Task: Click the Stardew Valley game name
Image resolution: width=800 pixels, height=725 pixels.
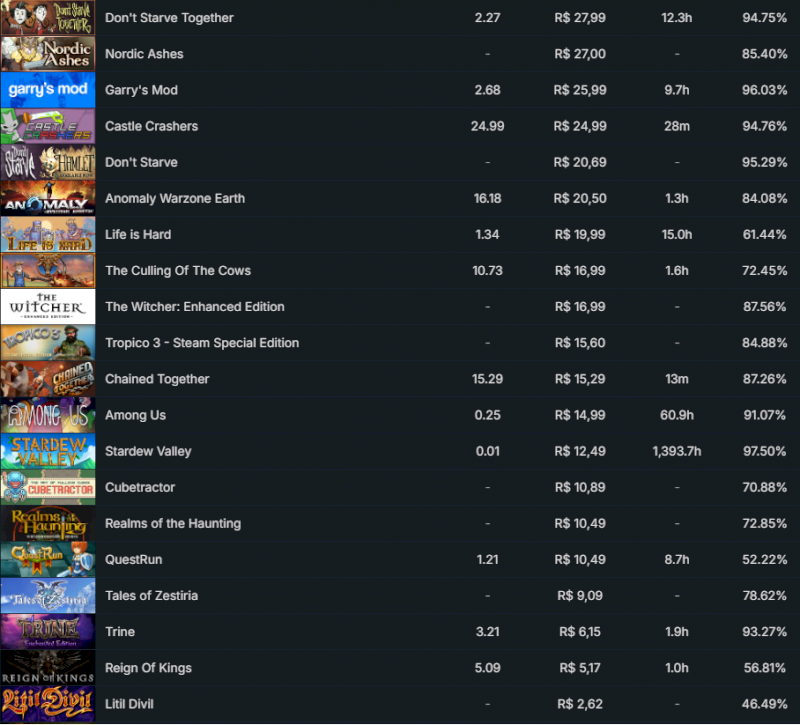Action: click(x=148, y=452)
